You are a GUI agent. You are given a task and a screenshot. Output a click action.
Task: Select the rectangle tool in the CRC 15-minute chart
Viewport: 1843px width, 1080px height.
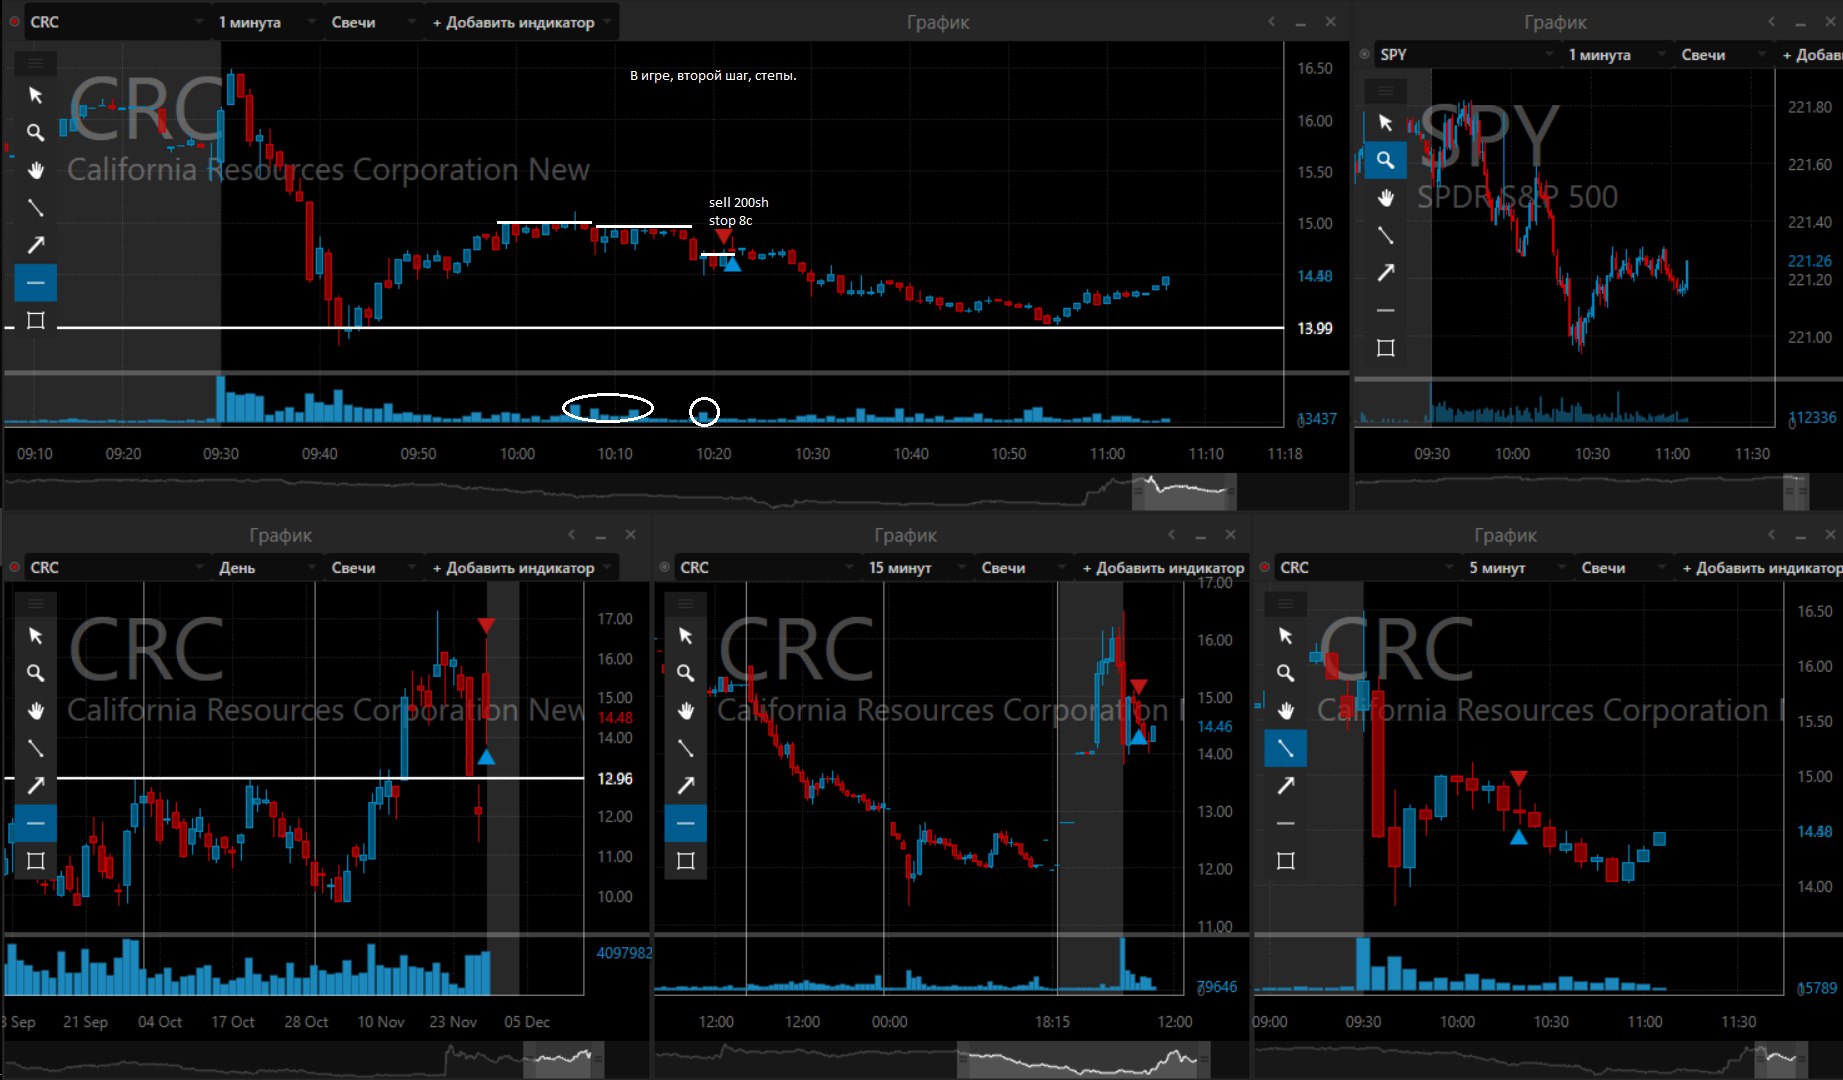point(685,860)
